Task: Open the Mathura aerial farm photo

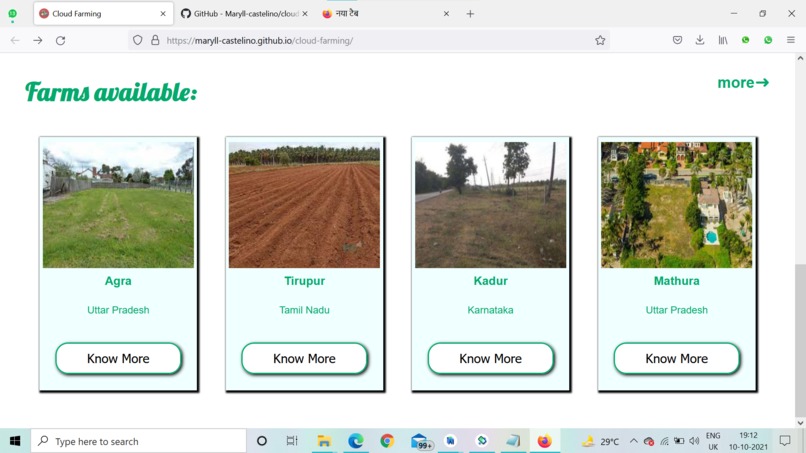Action: click(x=676, y=205)
